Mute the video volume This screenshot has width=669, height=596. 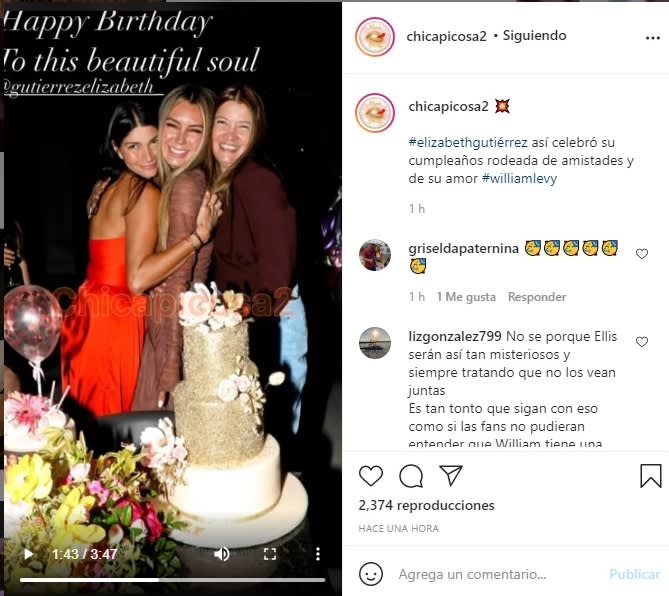pyautogui.click(x=222, y=553)
